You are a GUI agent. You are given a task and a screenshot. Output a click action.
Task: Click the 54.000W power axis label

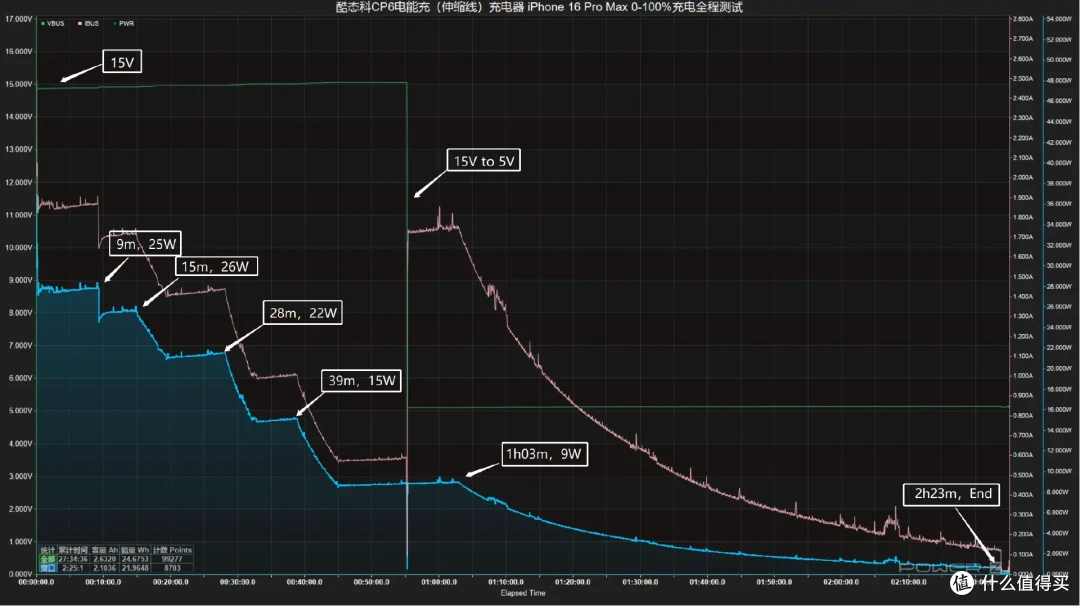click(x=1059, y=19)
